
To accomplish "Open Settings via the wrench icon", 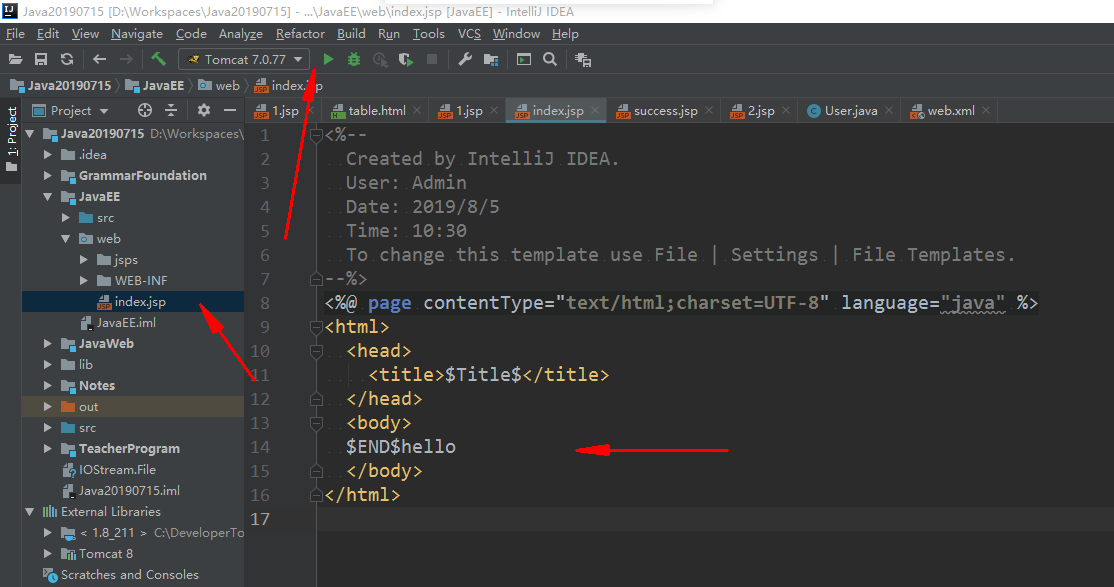I will pos(465,60).
